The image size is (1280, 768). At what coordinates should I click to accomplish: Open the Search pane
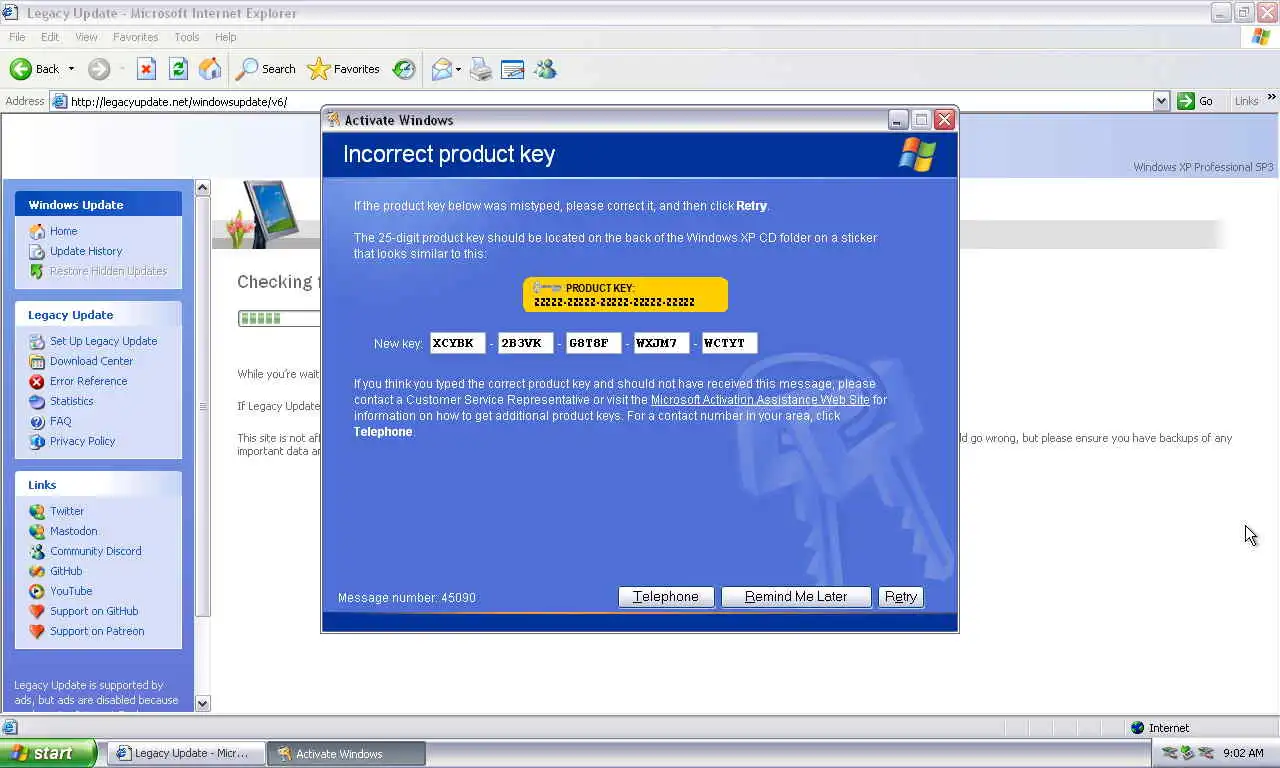[266, 69]
